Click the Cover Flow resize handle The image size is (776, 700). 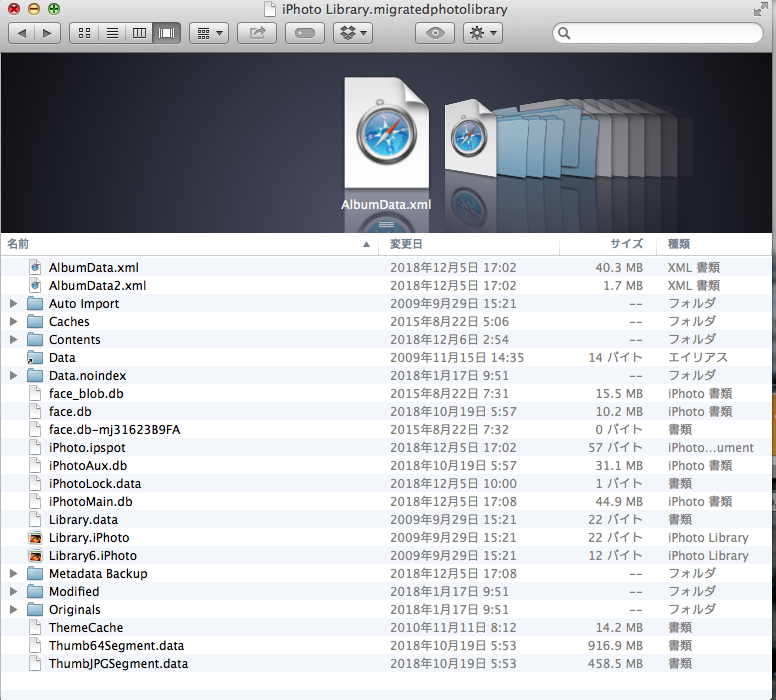click(387, 225)
